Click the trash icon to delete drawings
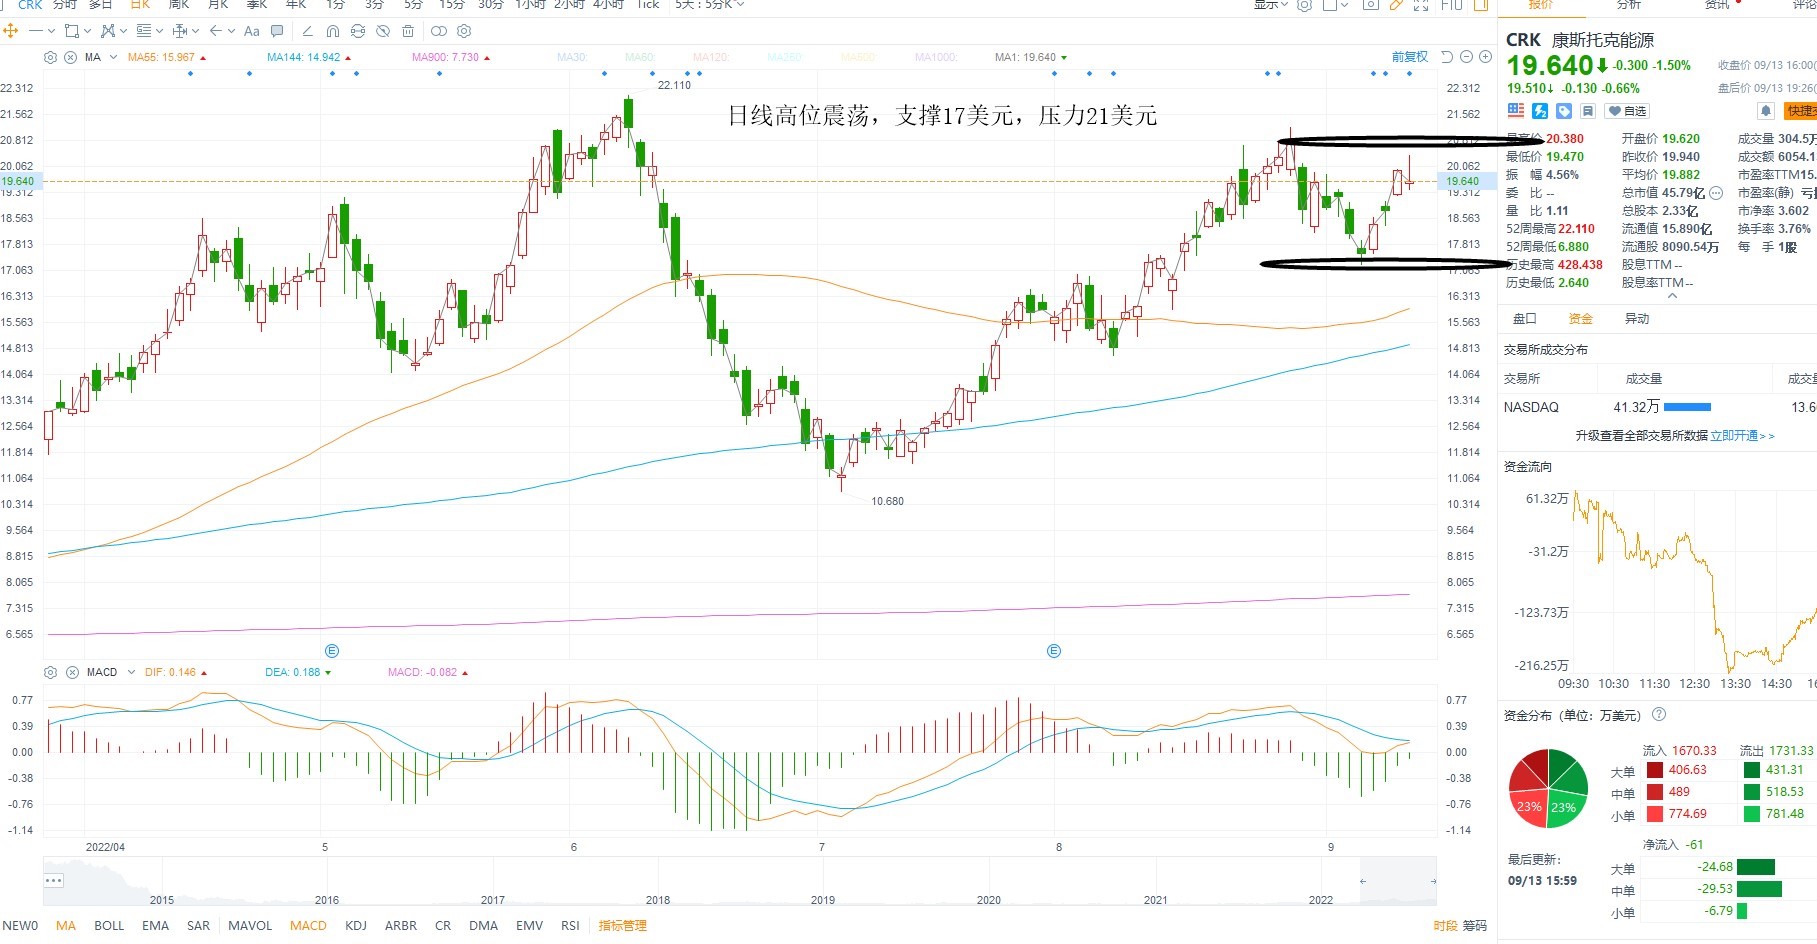Image resolution: width=1817 pixels, height=944 pixels. click(408, 31)
